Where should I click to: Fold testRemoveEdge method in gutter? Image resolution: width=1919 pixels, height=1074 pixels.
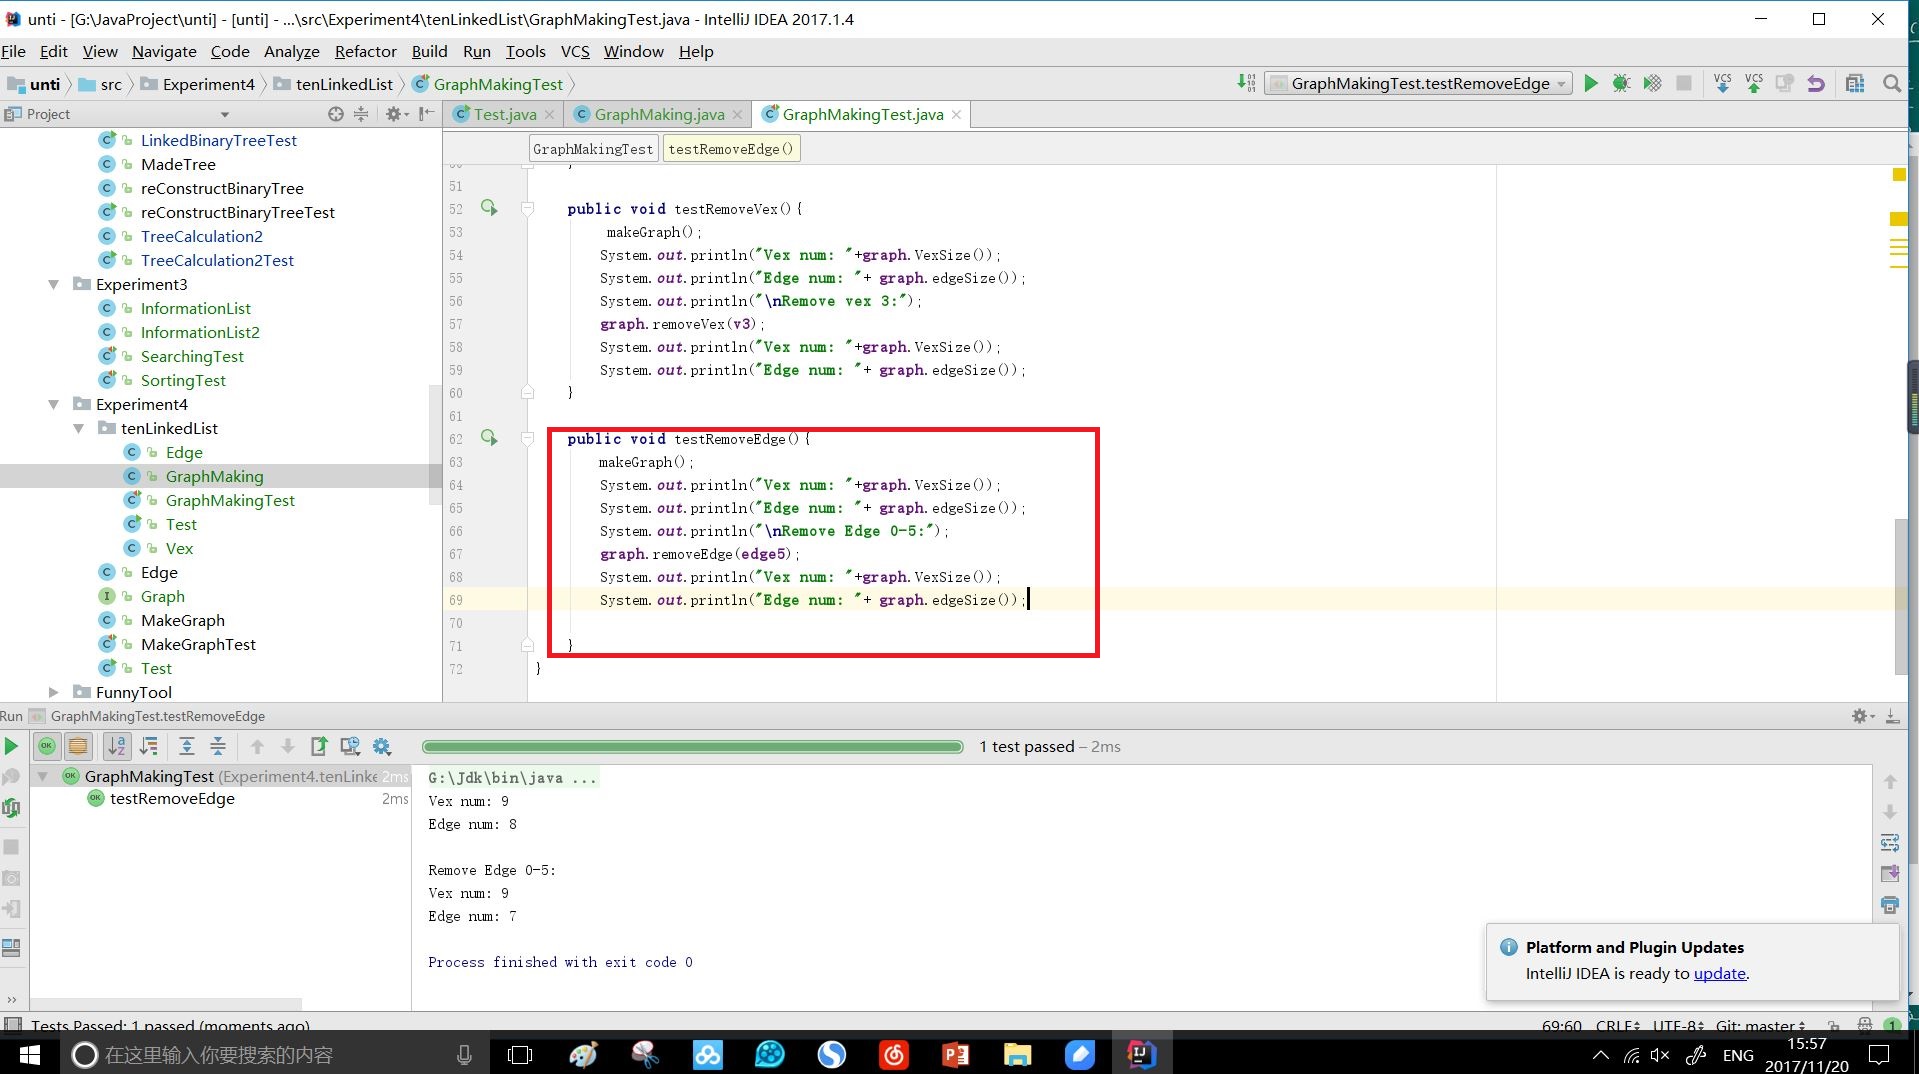527,438
